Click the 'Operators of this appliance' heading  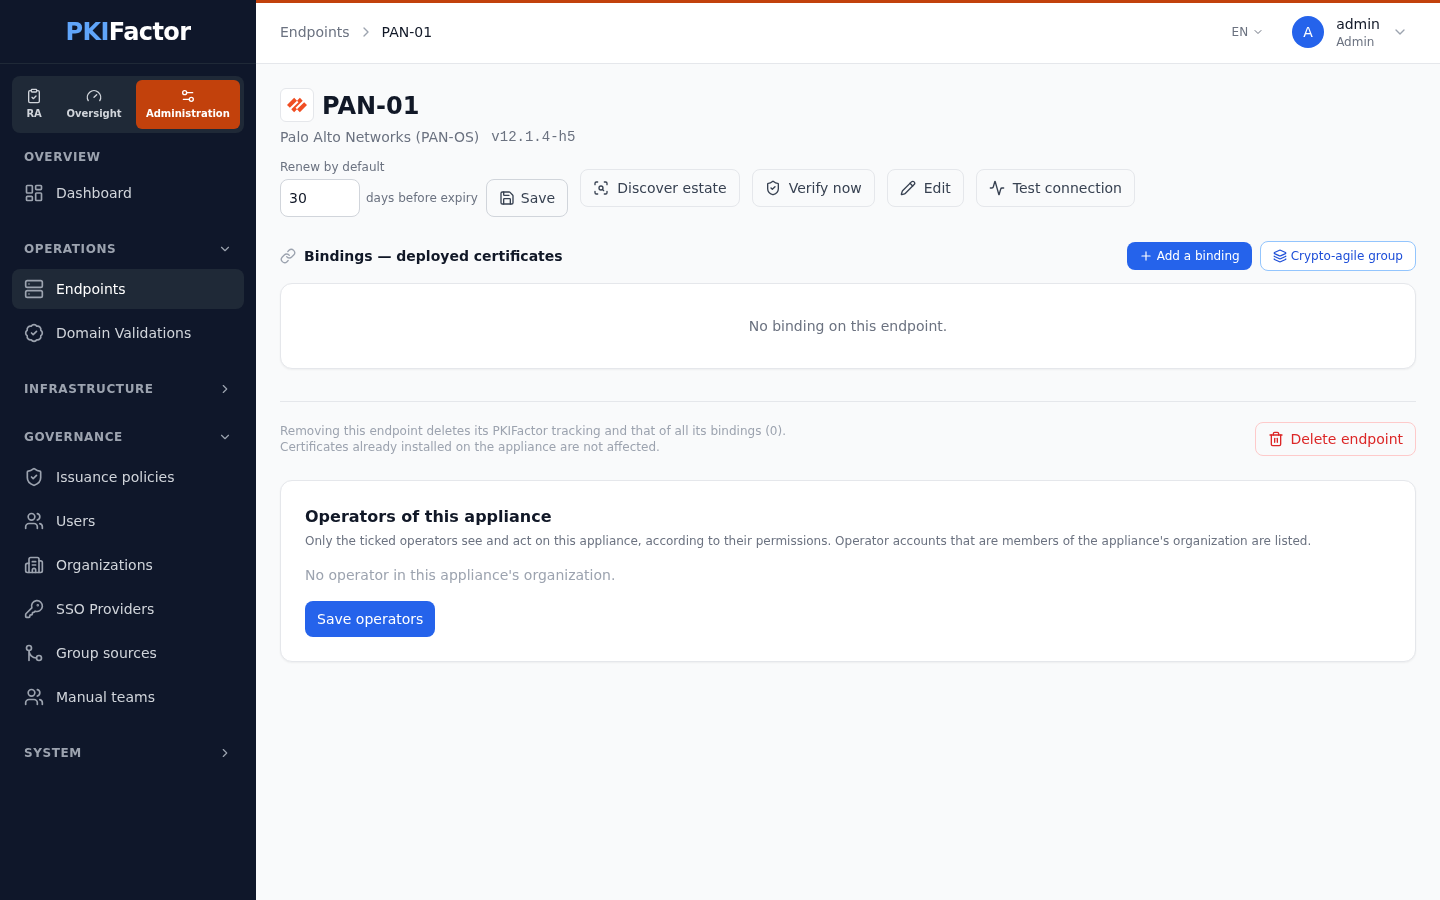pyautogui.click(x=428, y=516)
